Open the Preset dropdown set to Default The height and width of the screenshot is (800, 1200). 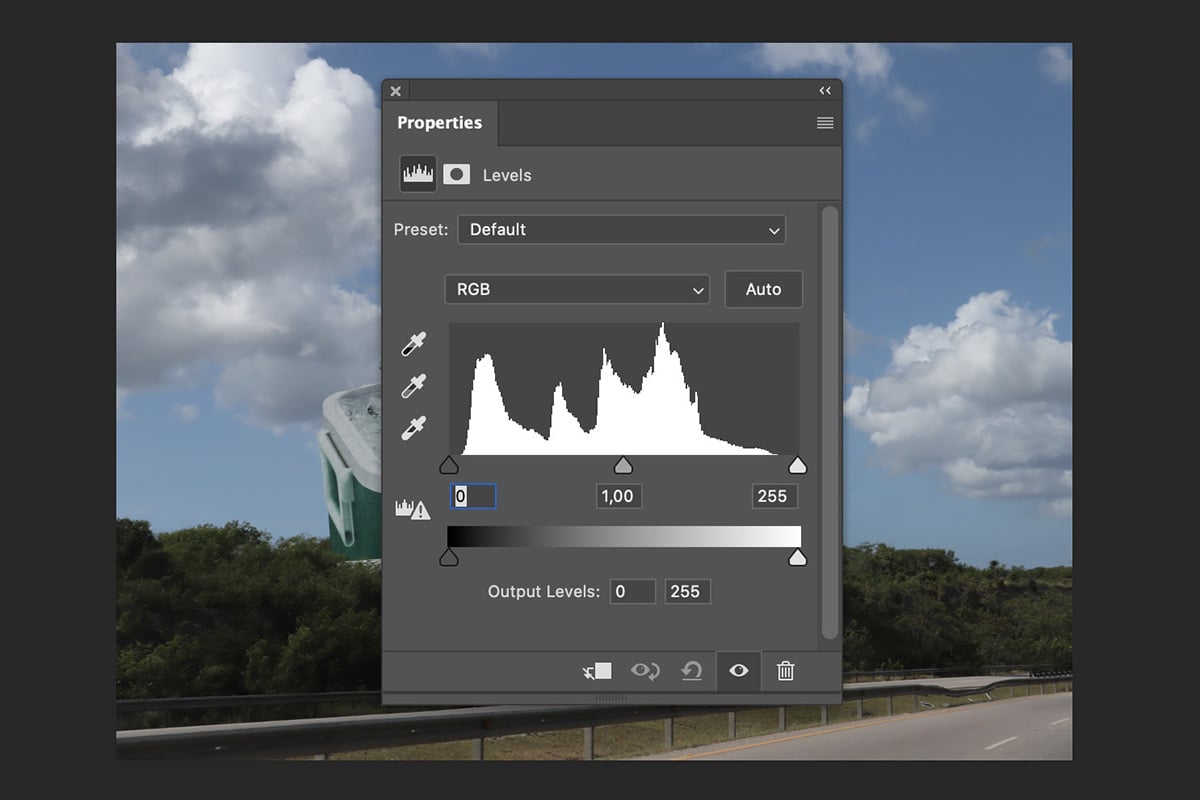click(x=621, y=229)
